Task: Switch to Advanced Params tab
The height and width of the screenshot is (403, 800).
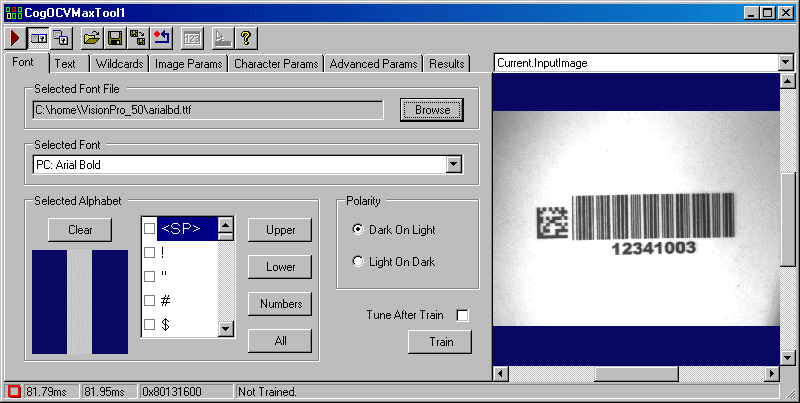Action: pos(373,64)
